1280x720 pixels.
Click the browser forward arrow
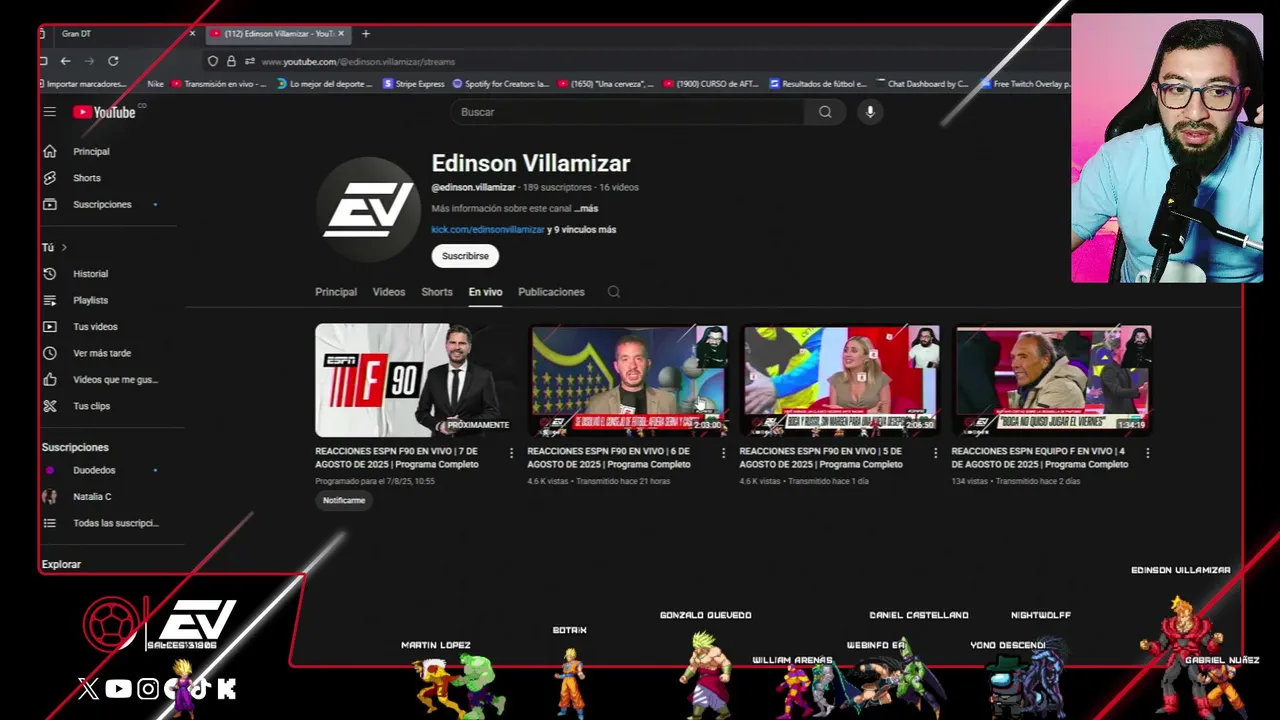coord(89,61)
